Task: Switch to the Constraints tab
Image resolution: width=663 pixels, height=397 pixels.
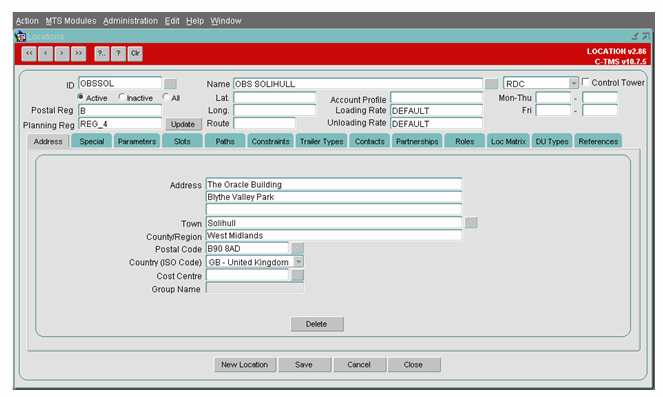Action: [x=270, y=141]
